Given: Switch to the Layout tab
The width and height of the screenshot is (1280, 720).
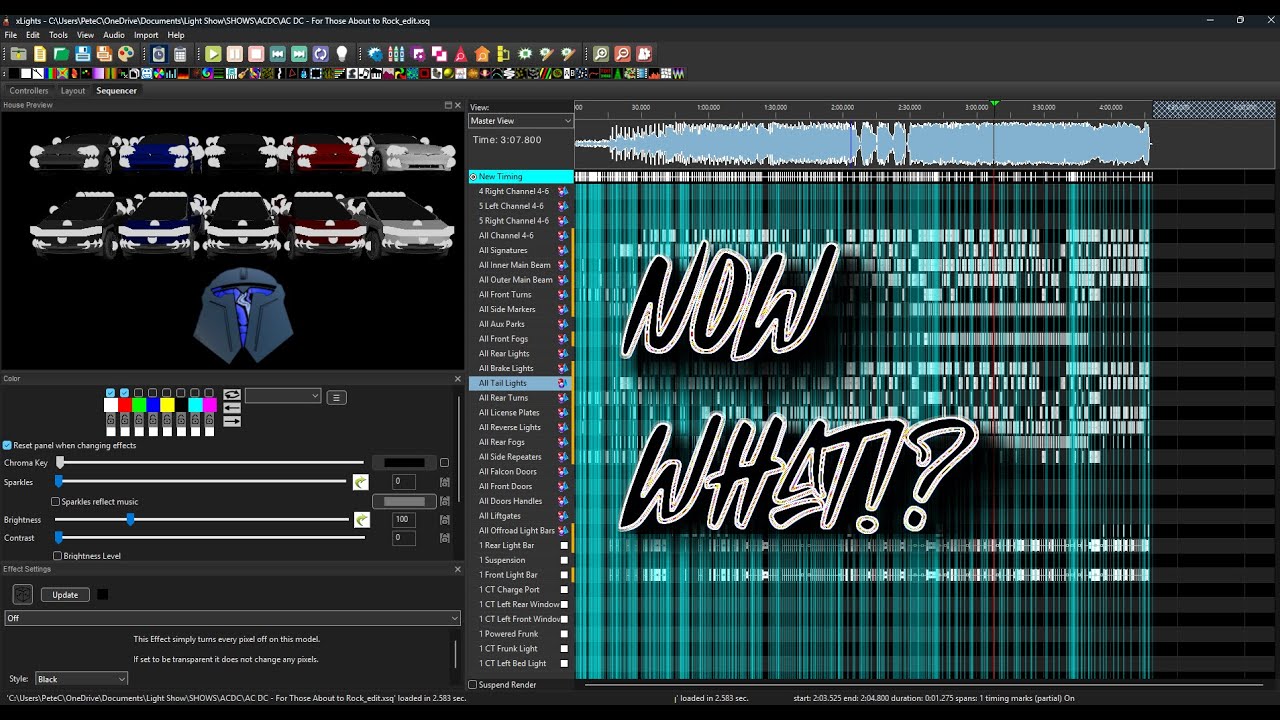Looking at the screenshot, I should 73,91.
